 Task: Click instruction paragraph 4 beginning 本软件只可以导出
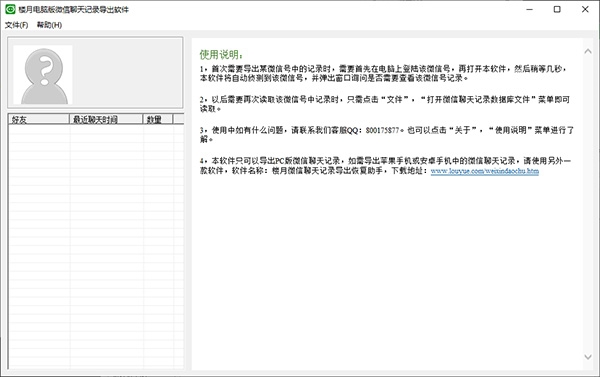click(385, 166)
